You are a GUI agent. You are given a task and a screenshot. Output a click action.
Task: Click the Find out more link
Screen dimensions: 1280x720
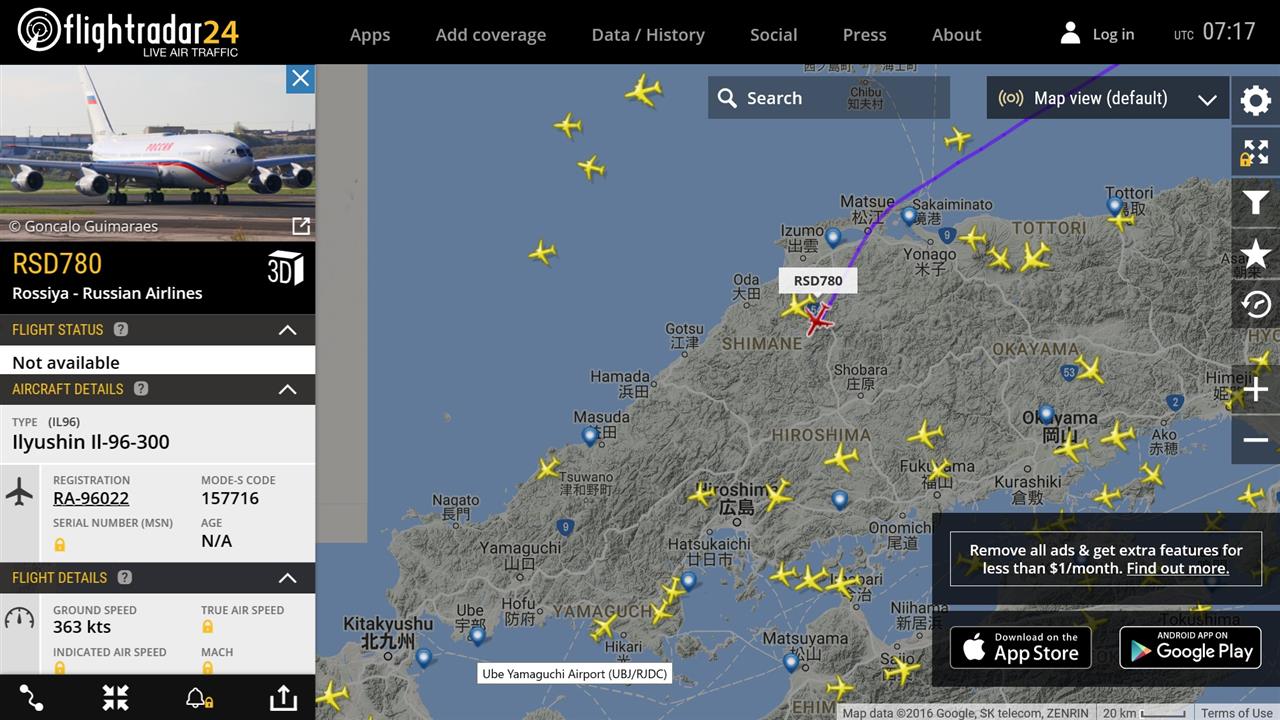coord(1178,568)
